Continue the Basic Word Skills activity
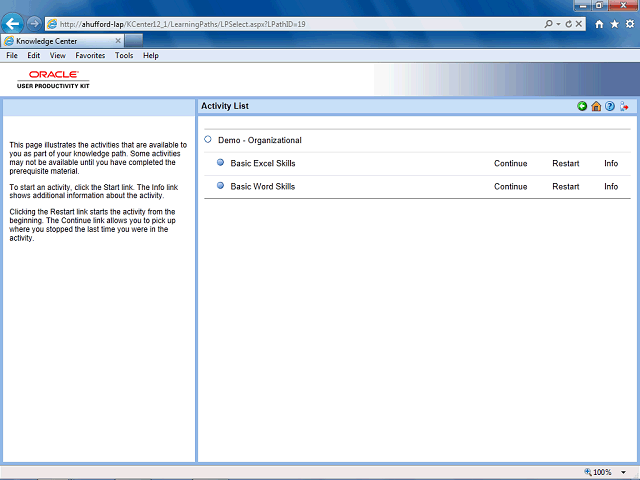The width and height of the screenshot is (640, 480). (x=511, y=187)
